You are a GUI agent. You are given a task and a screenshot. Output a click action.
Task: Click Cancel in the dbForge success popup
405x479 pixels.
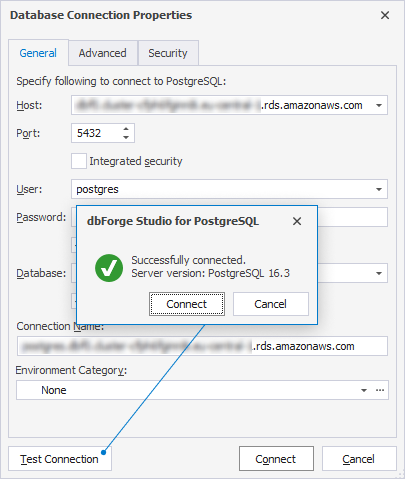(271, 304)
